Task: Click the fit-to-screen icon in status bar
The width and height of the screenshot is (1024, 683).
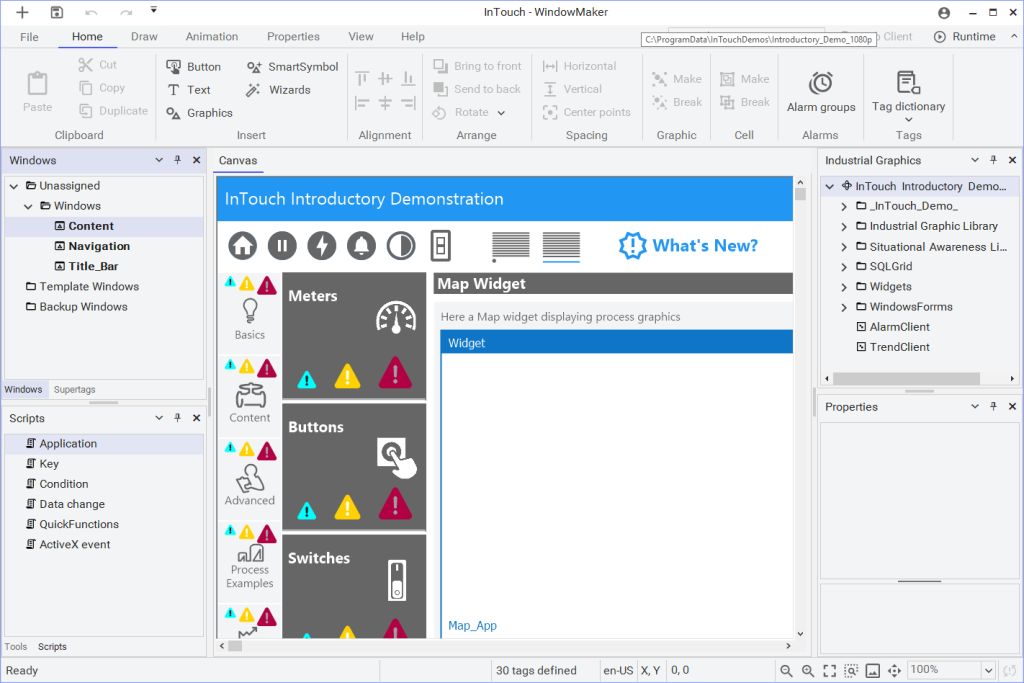Action: coord(829,670)
